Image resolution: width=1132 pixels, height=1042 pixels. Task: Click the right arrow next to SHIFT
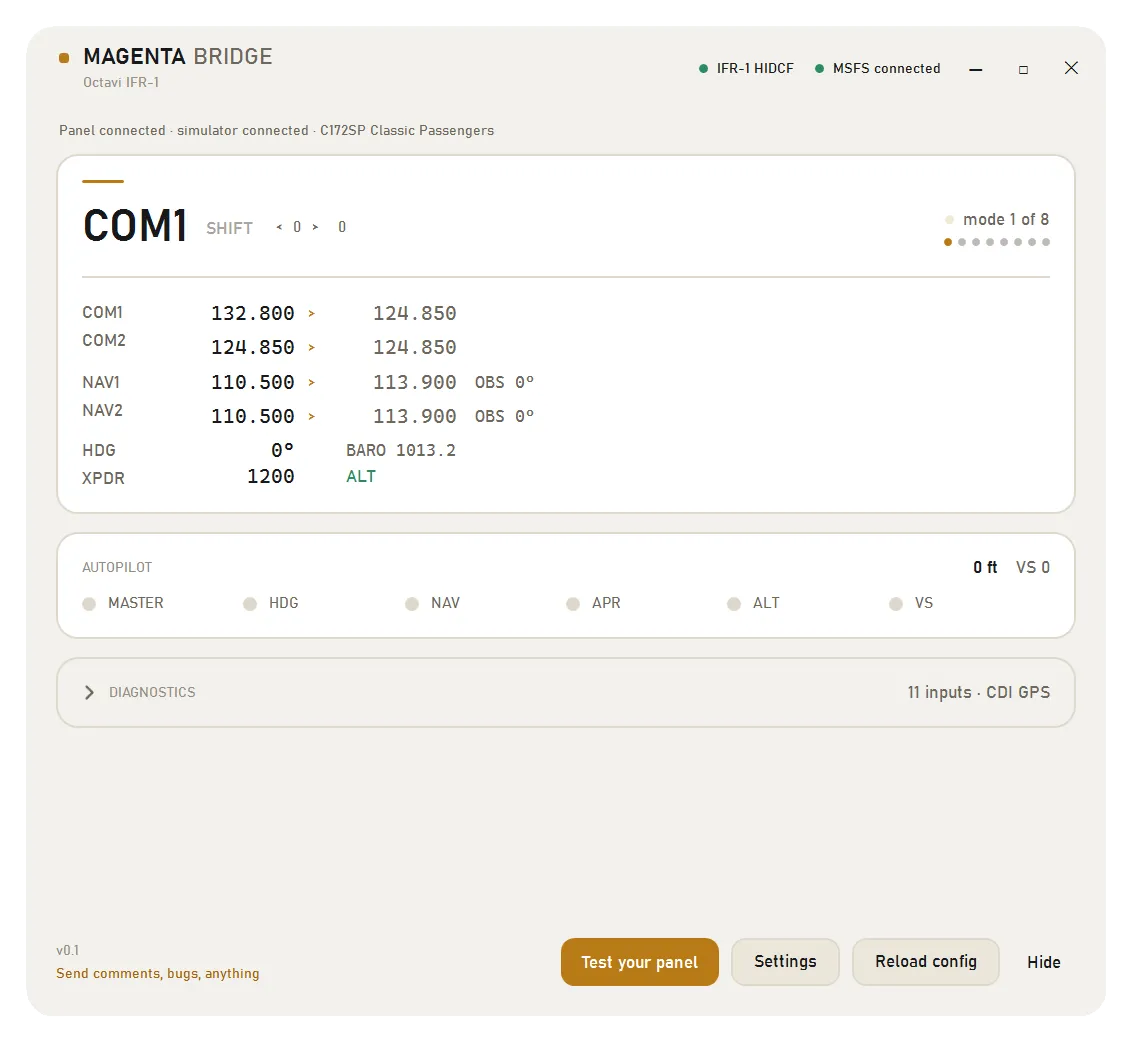click(x=315, y=227)
